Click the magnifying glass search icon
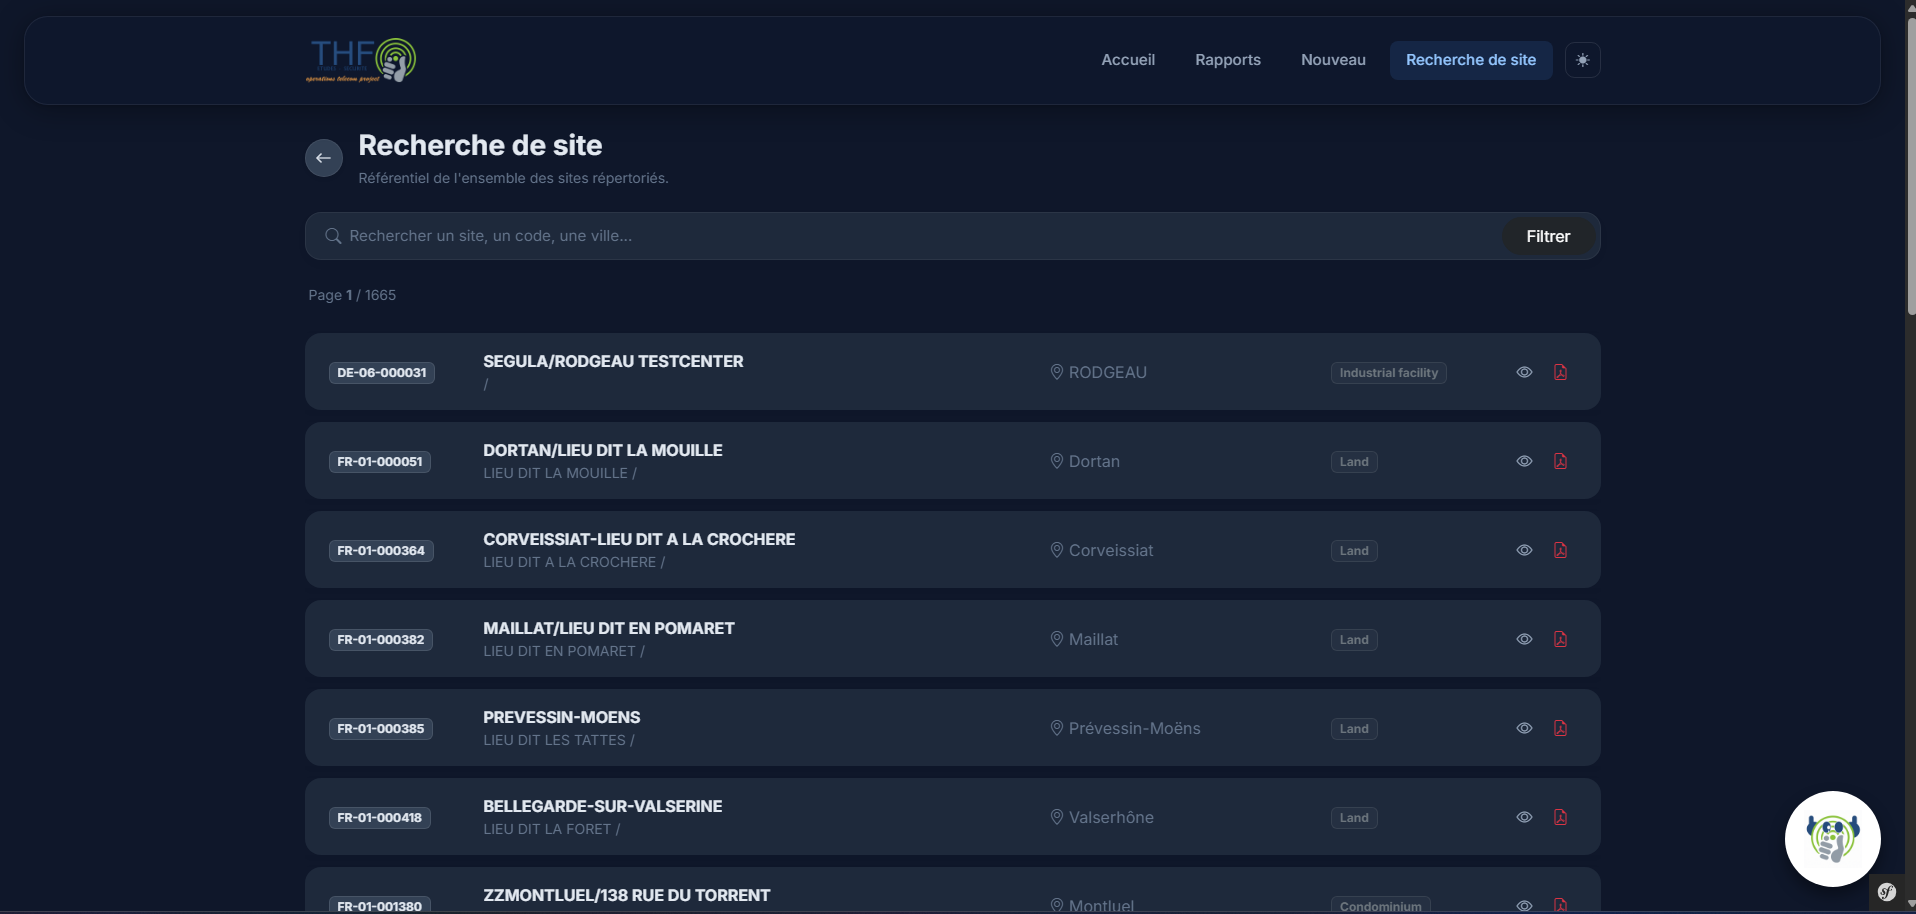This screenshot has height=914, width=1916. [x=332, y=236]
